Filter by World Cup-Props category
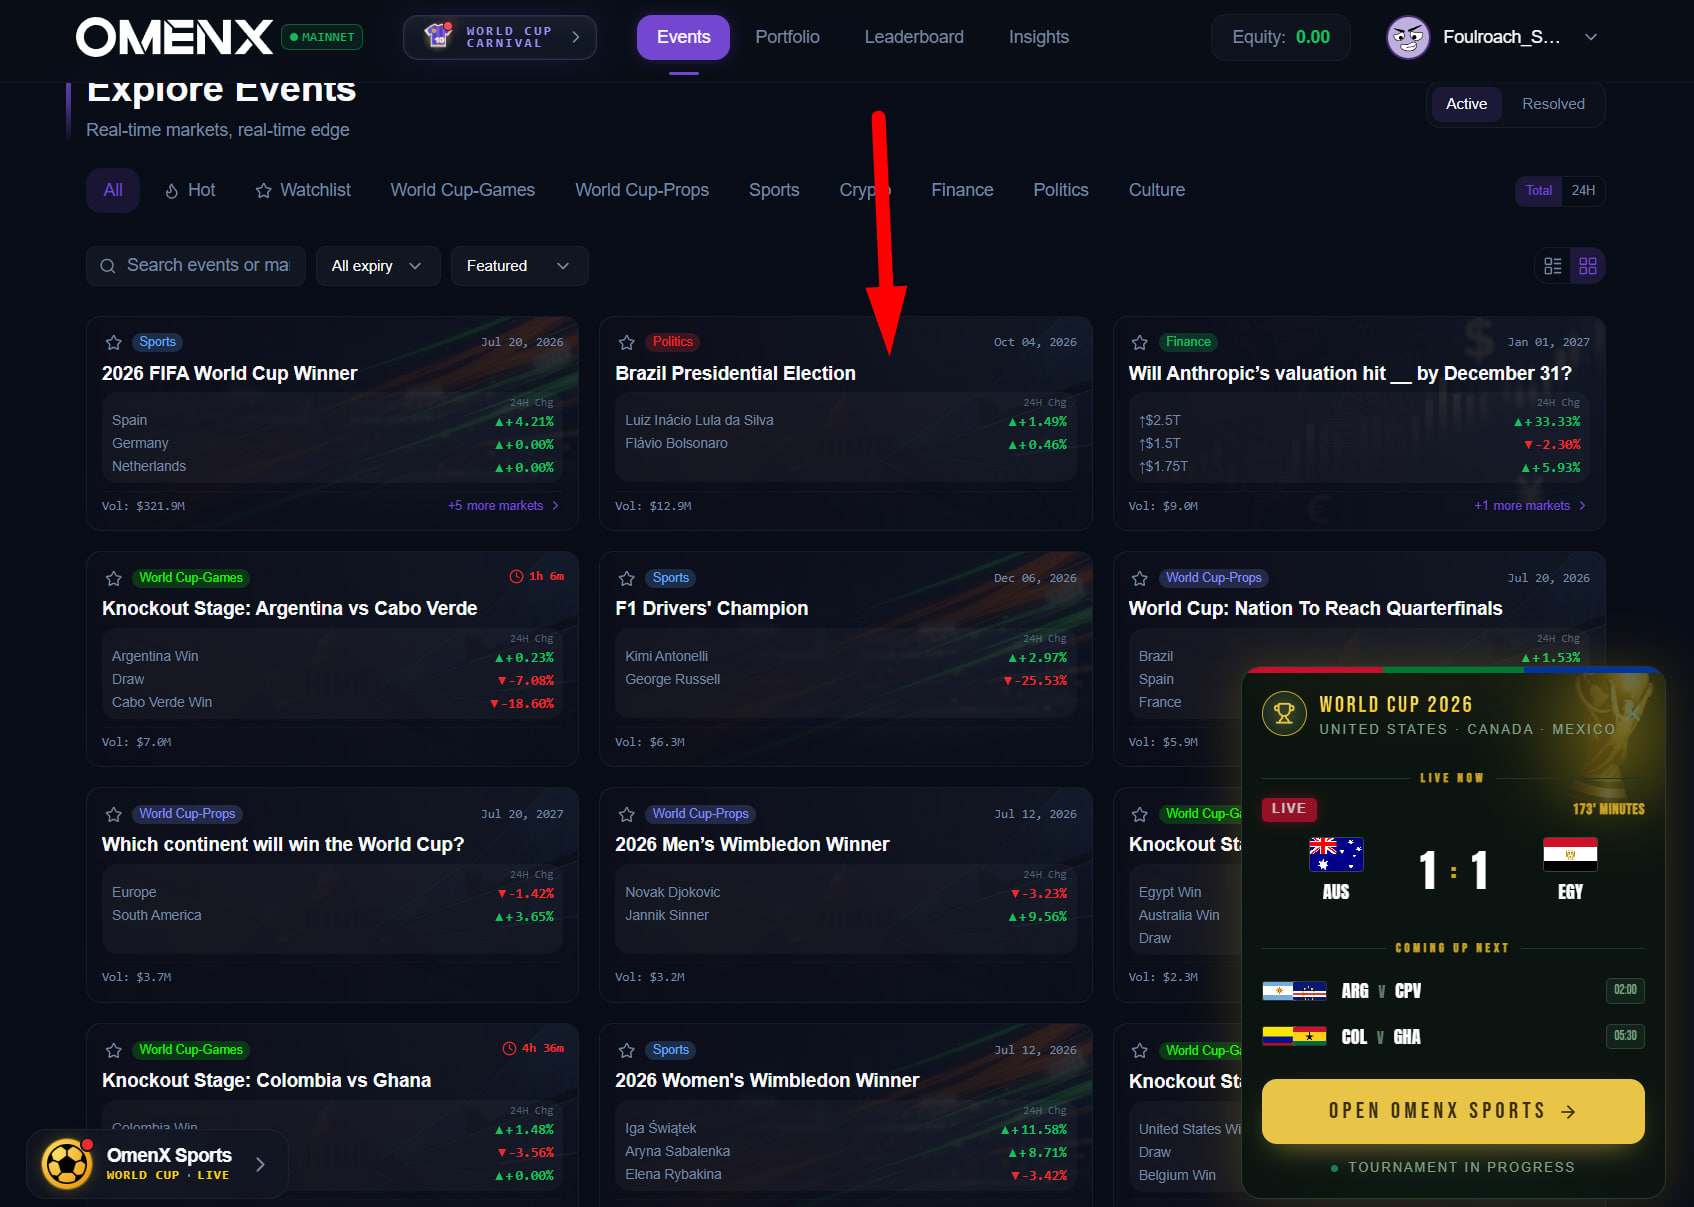The image size is (1694, 1207). 642,190
